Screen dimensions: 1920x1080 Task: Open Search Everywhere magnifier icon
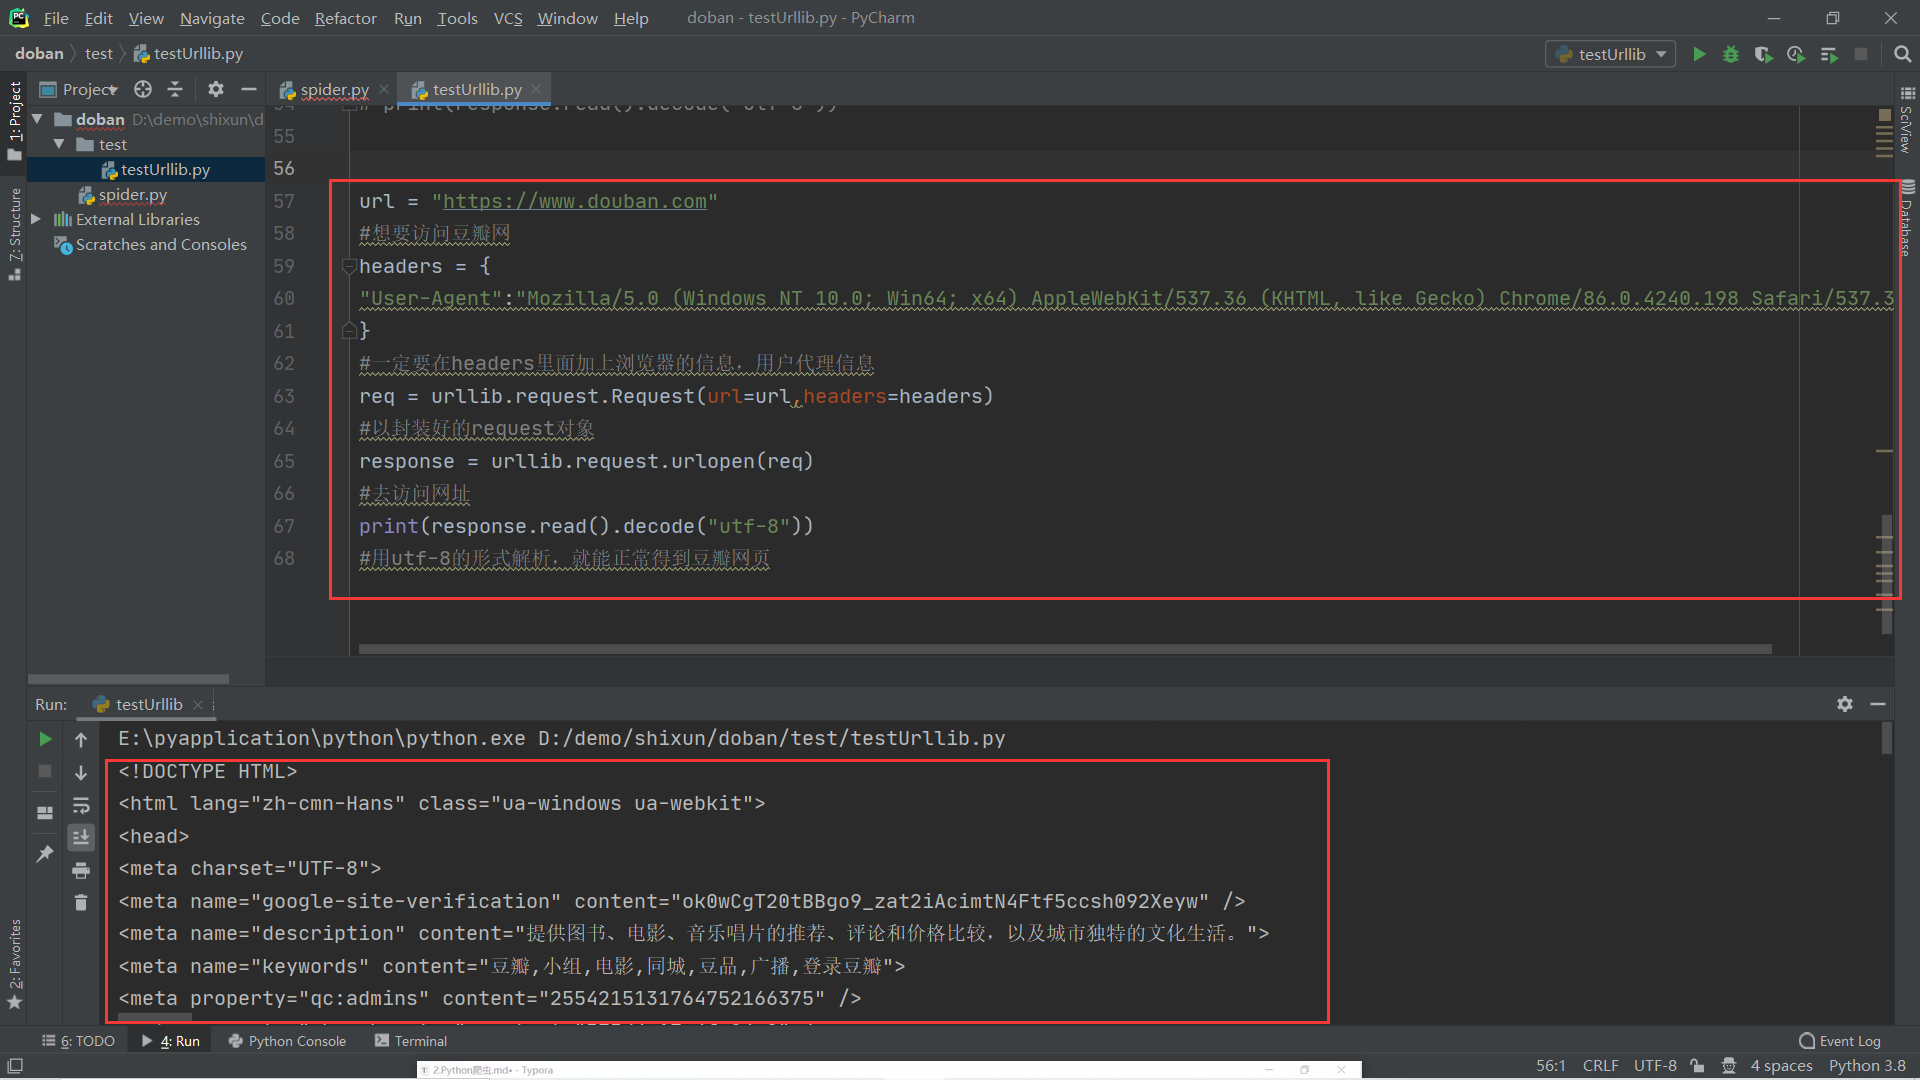coord(1902,54)
